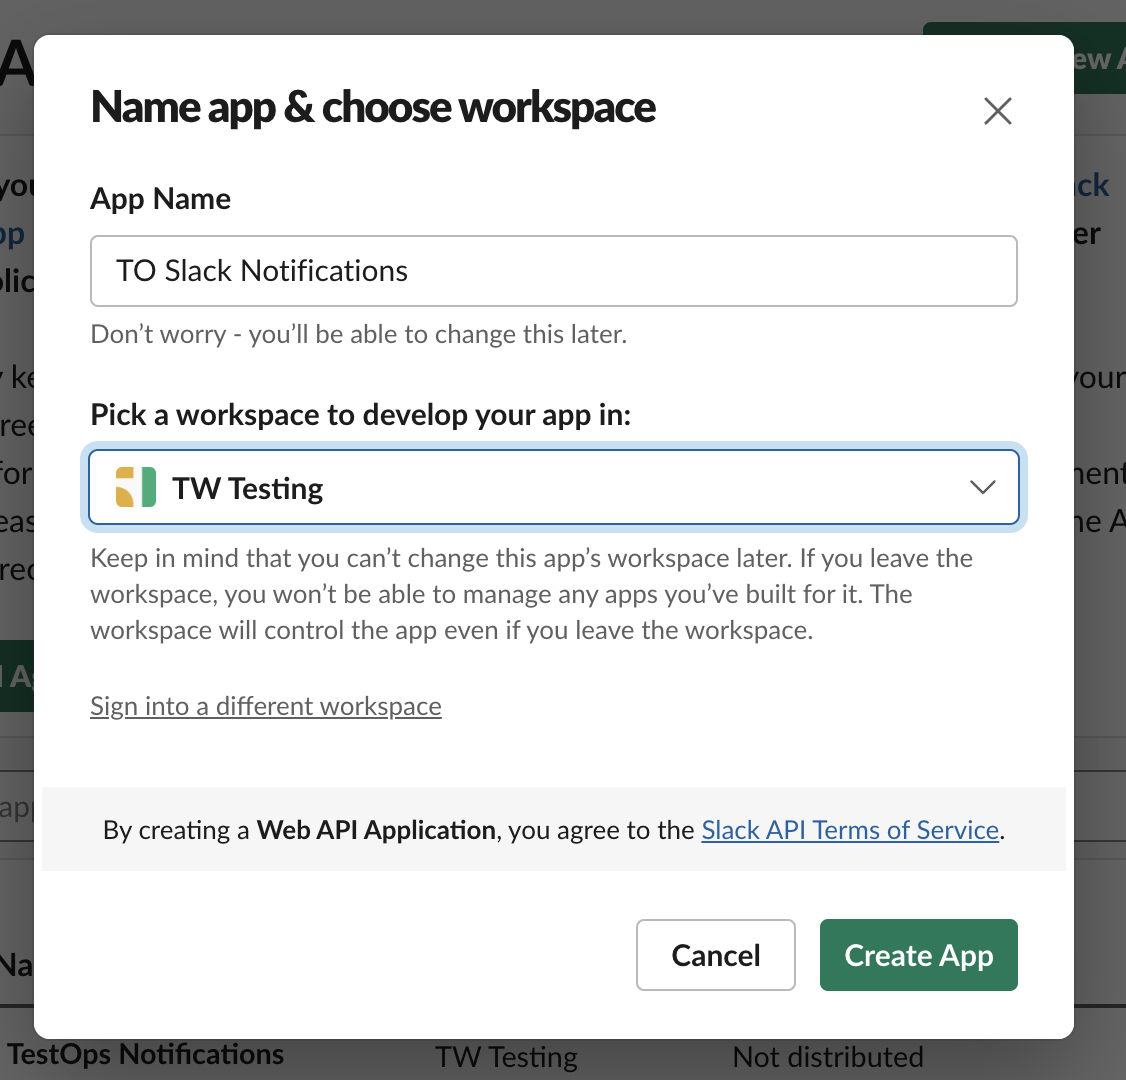
Task: Click the Name app & choose workspace heading
Action: pos(372,106)
